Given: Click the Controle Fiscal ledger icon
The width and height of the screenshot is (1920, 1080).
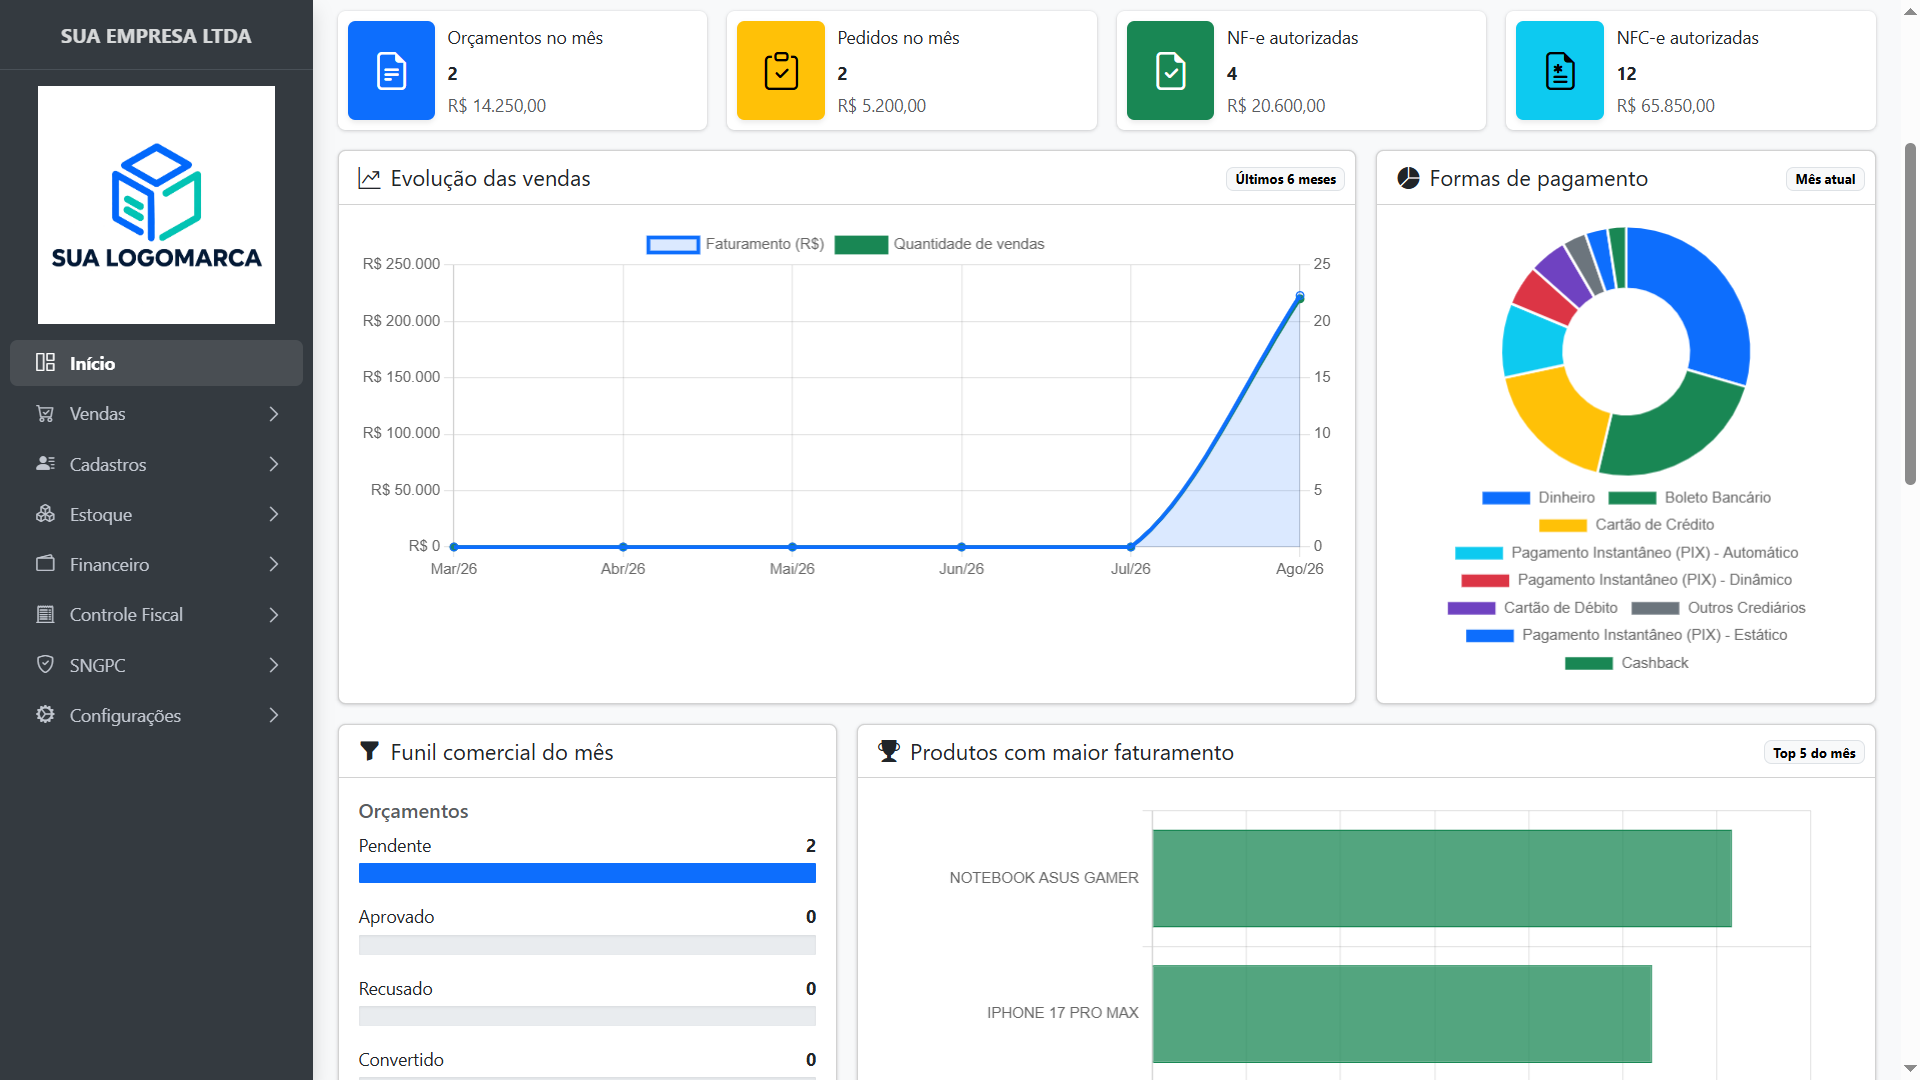Looking at the screenshot, I should [x=45, y=614].
